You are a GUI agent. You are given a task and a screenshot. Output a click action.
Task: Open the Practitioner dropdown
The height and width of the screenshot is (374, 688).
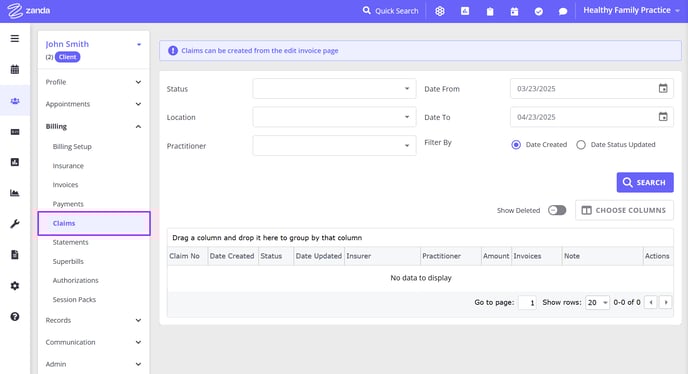click(334, 146)
